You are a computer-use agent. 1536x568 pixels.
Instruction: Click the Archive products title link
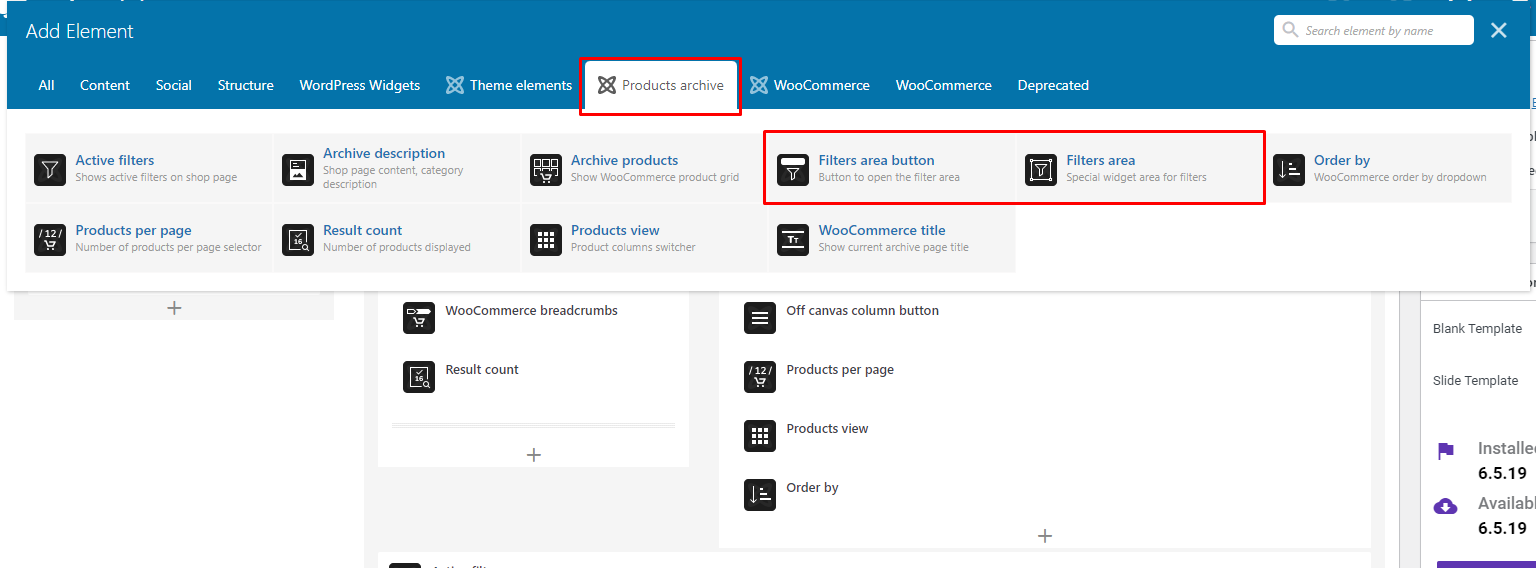pyautogui.click(x=624, y=160)
